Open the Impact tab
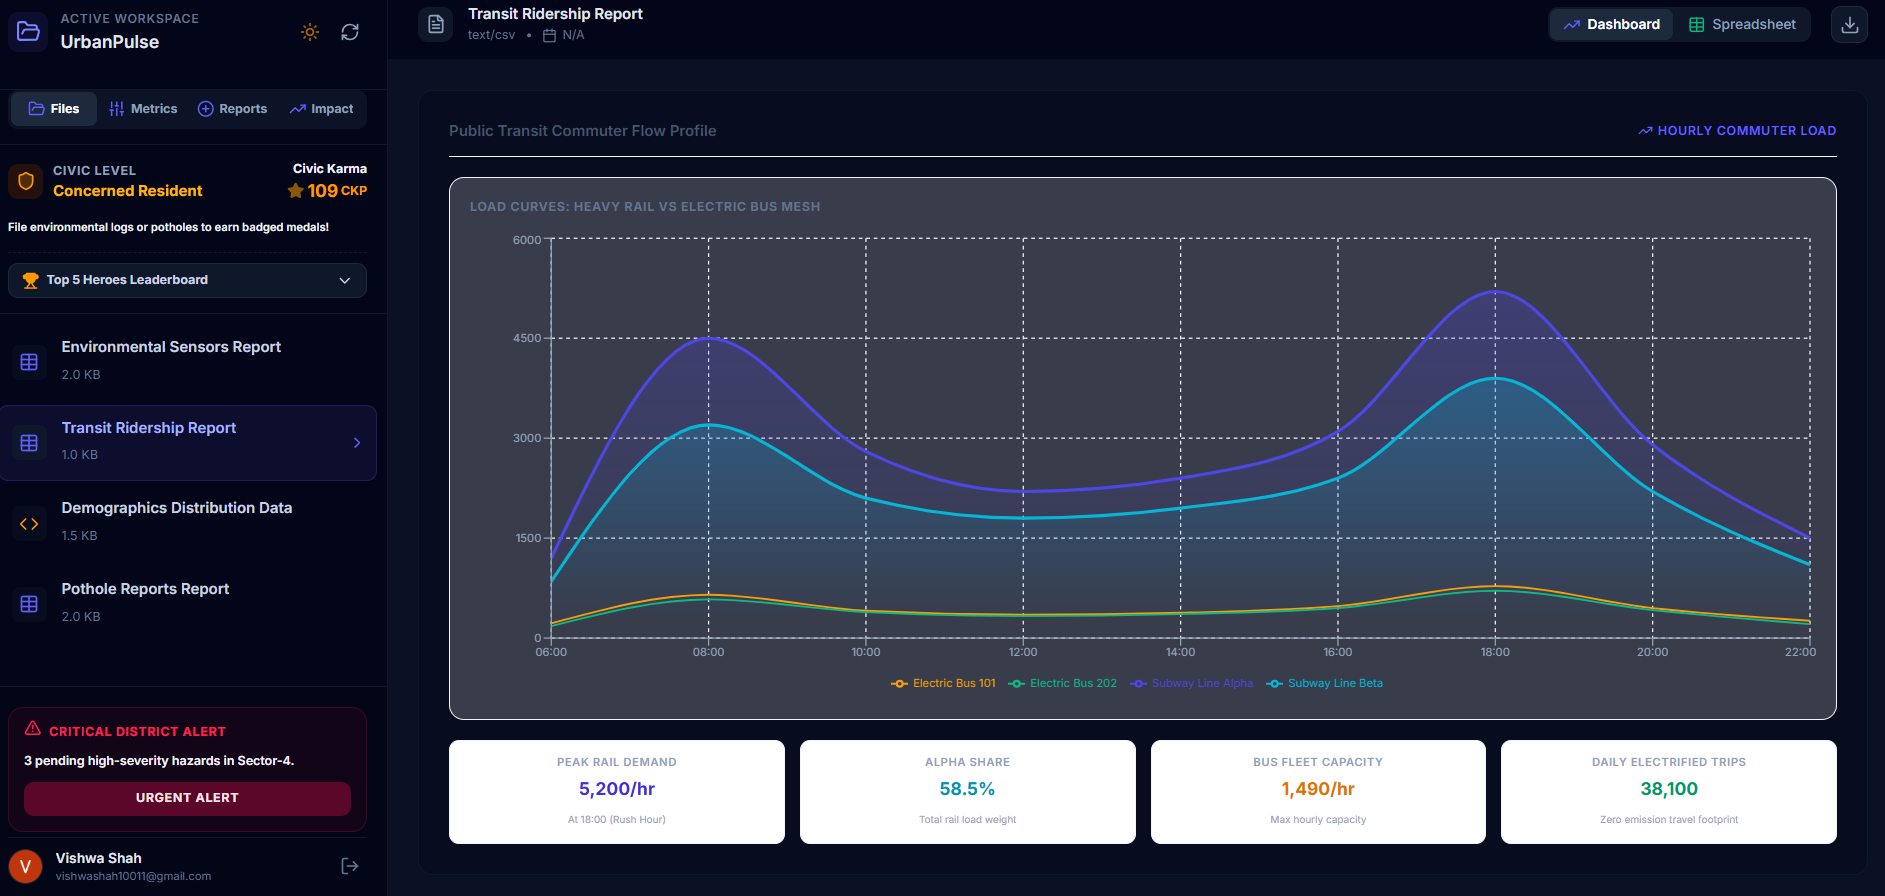Viewport: 1885px width, 896px height. point(322,109)
